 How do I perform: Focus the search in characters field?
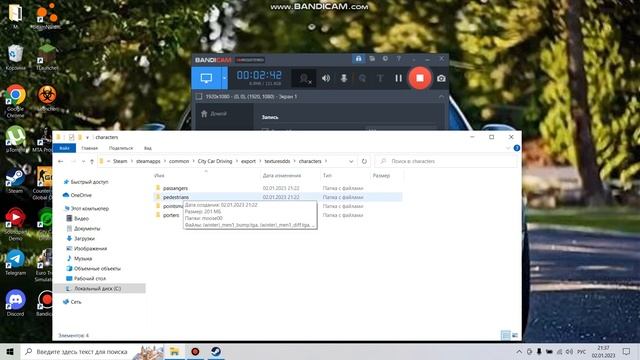pyautogui.click(x=446, y=161)
